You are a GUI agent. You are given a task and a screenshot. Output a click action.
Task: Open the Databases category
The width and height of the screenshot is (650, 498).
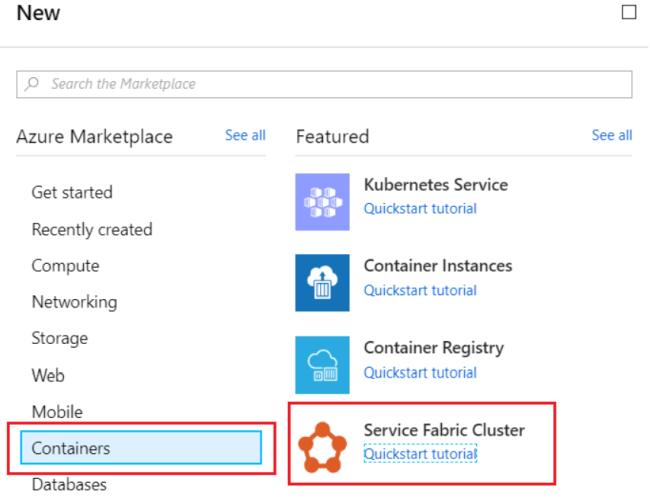68,485
